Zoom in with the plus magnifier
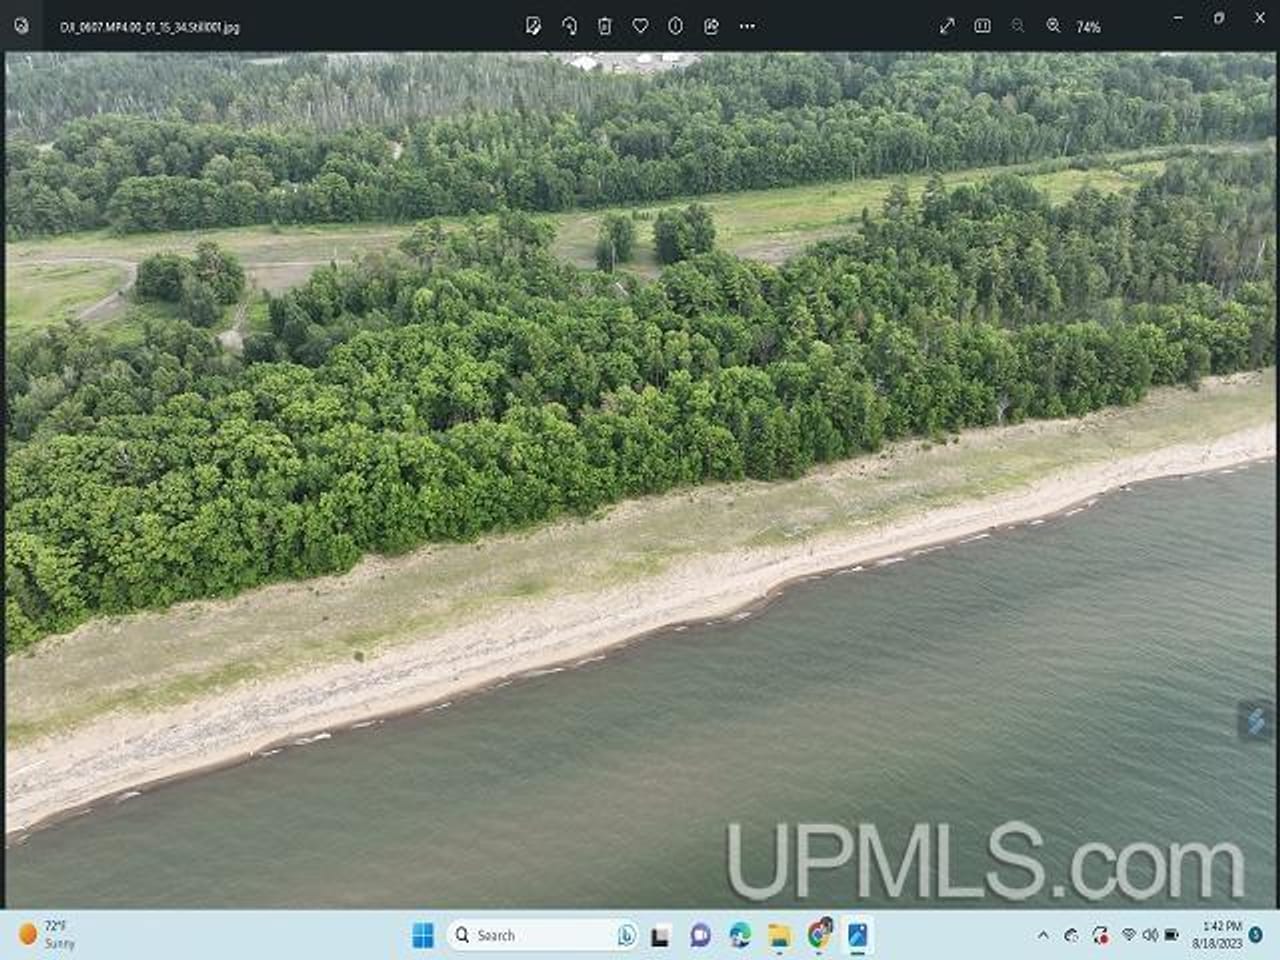This screenshot has height=960, width=1280. [x=1053, y=26]
